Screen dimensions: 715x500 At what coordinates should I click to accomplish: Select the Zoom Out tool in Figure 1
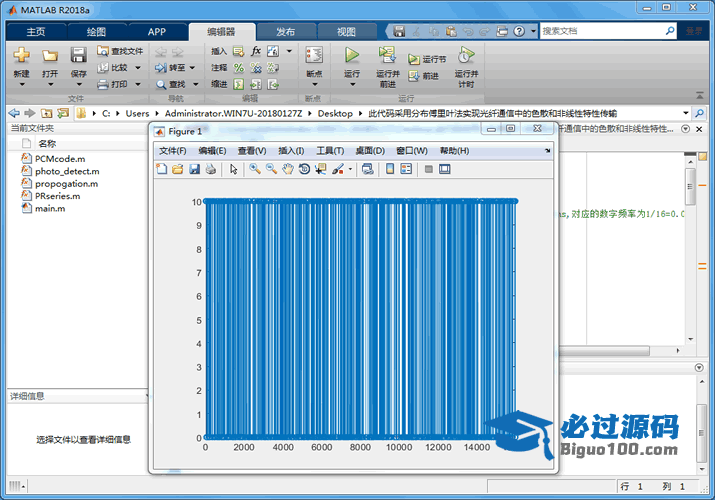click(x=271, y=169)
